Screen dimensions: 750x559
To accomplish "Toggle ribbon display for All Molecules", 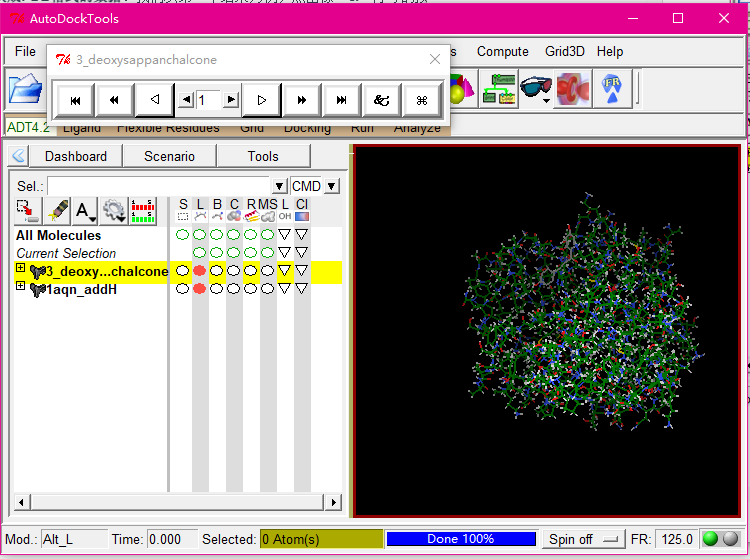I will [x=250, y=235].
